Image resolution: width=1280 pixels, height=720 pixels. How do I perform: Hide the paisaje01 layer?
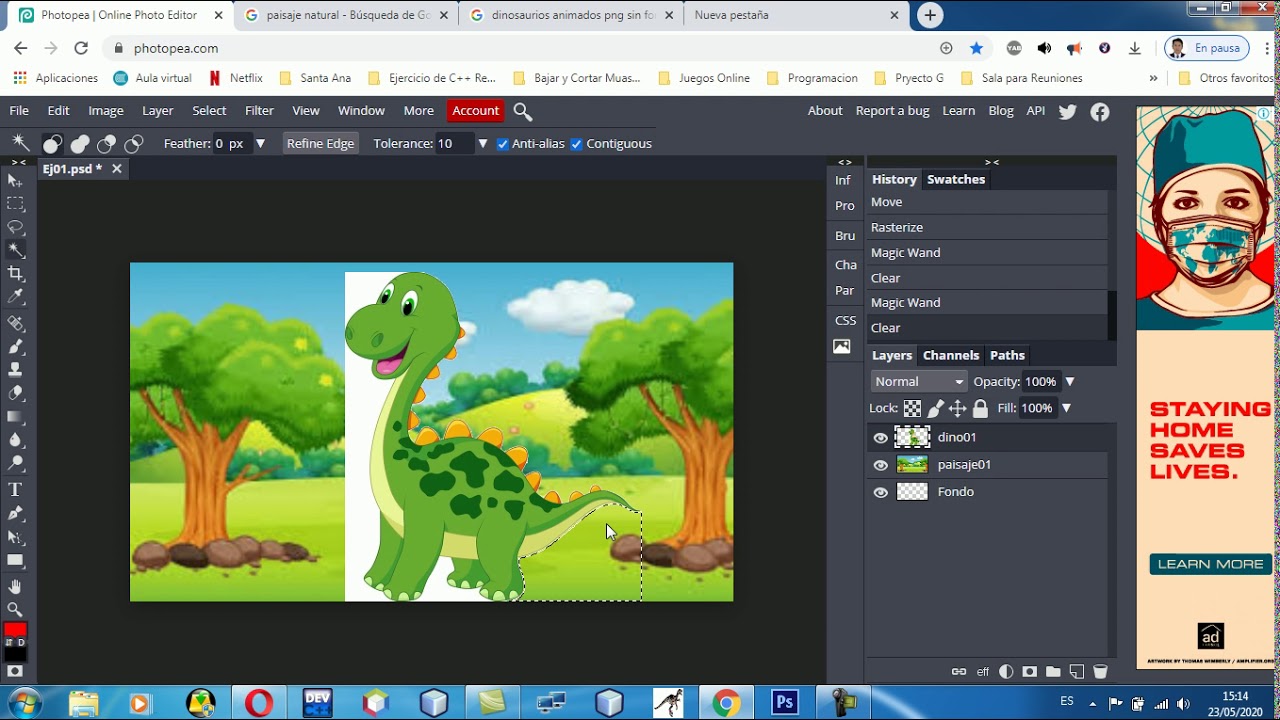(880, 465)
